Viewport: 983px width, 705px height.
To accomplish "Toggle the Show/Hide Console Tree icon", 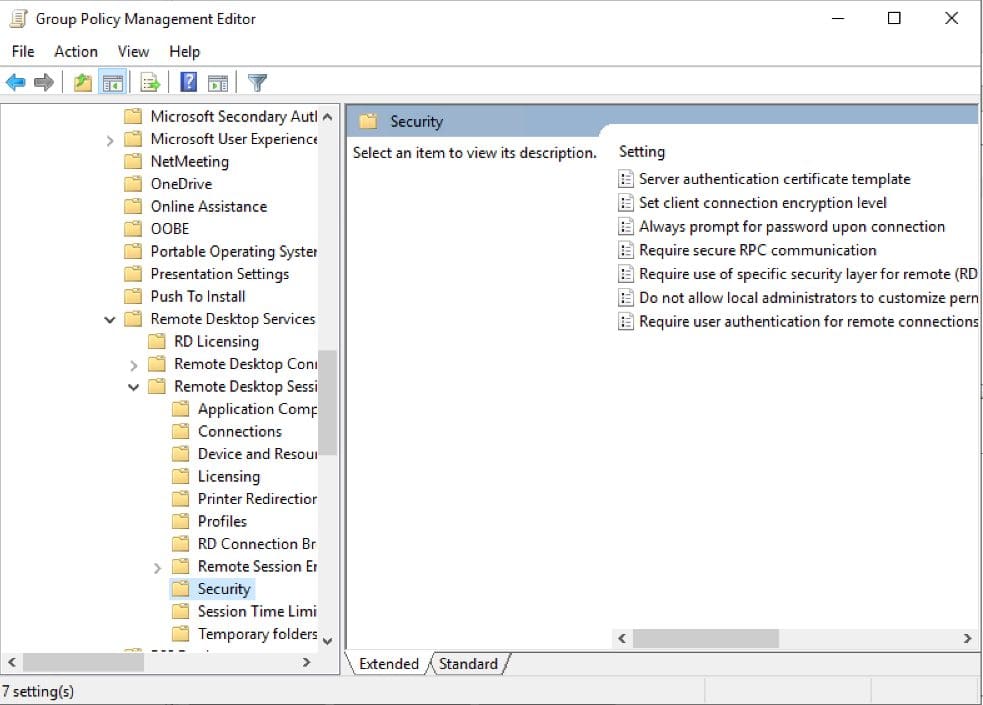I will [113, 82].
